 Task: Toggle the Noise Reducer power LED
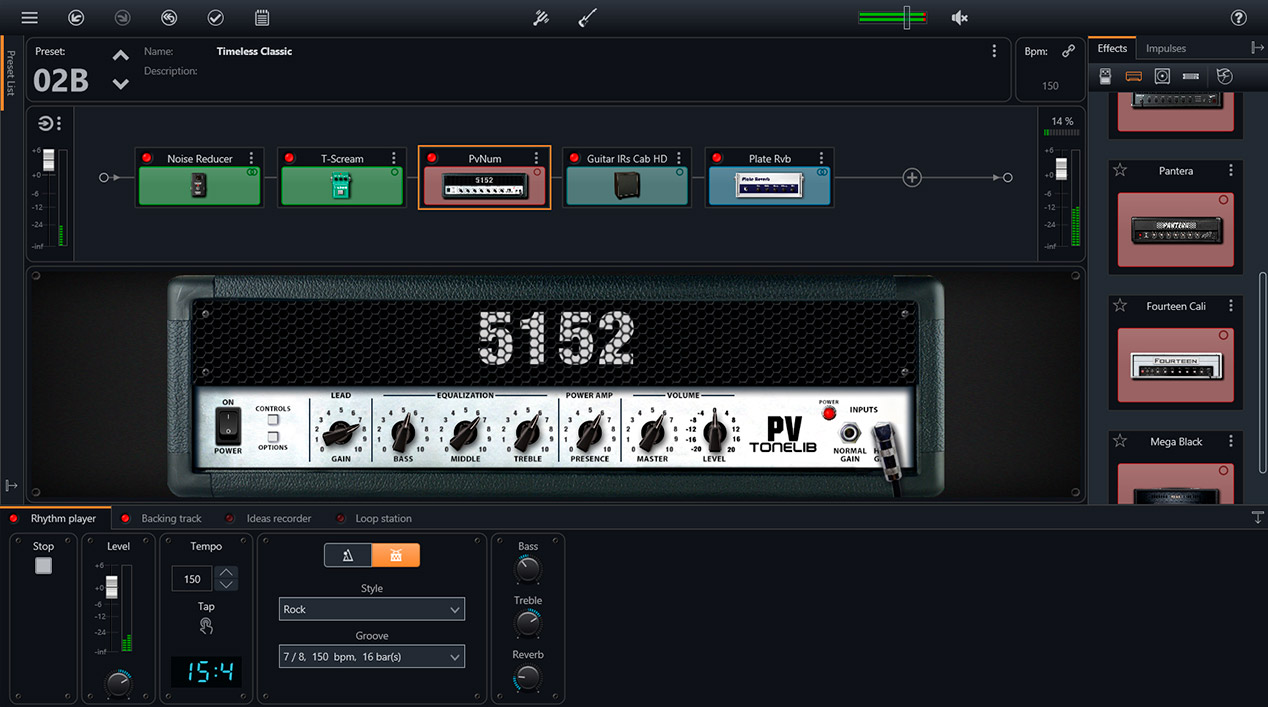(x=147, y=158)
